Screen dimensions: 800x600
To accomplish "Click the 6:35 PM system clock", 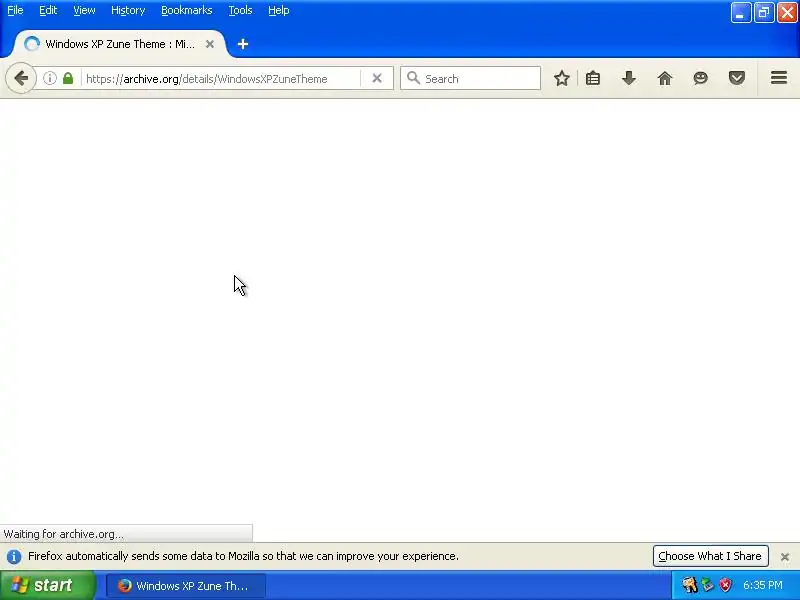I will coord(763,585).
